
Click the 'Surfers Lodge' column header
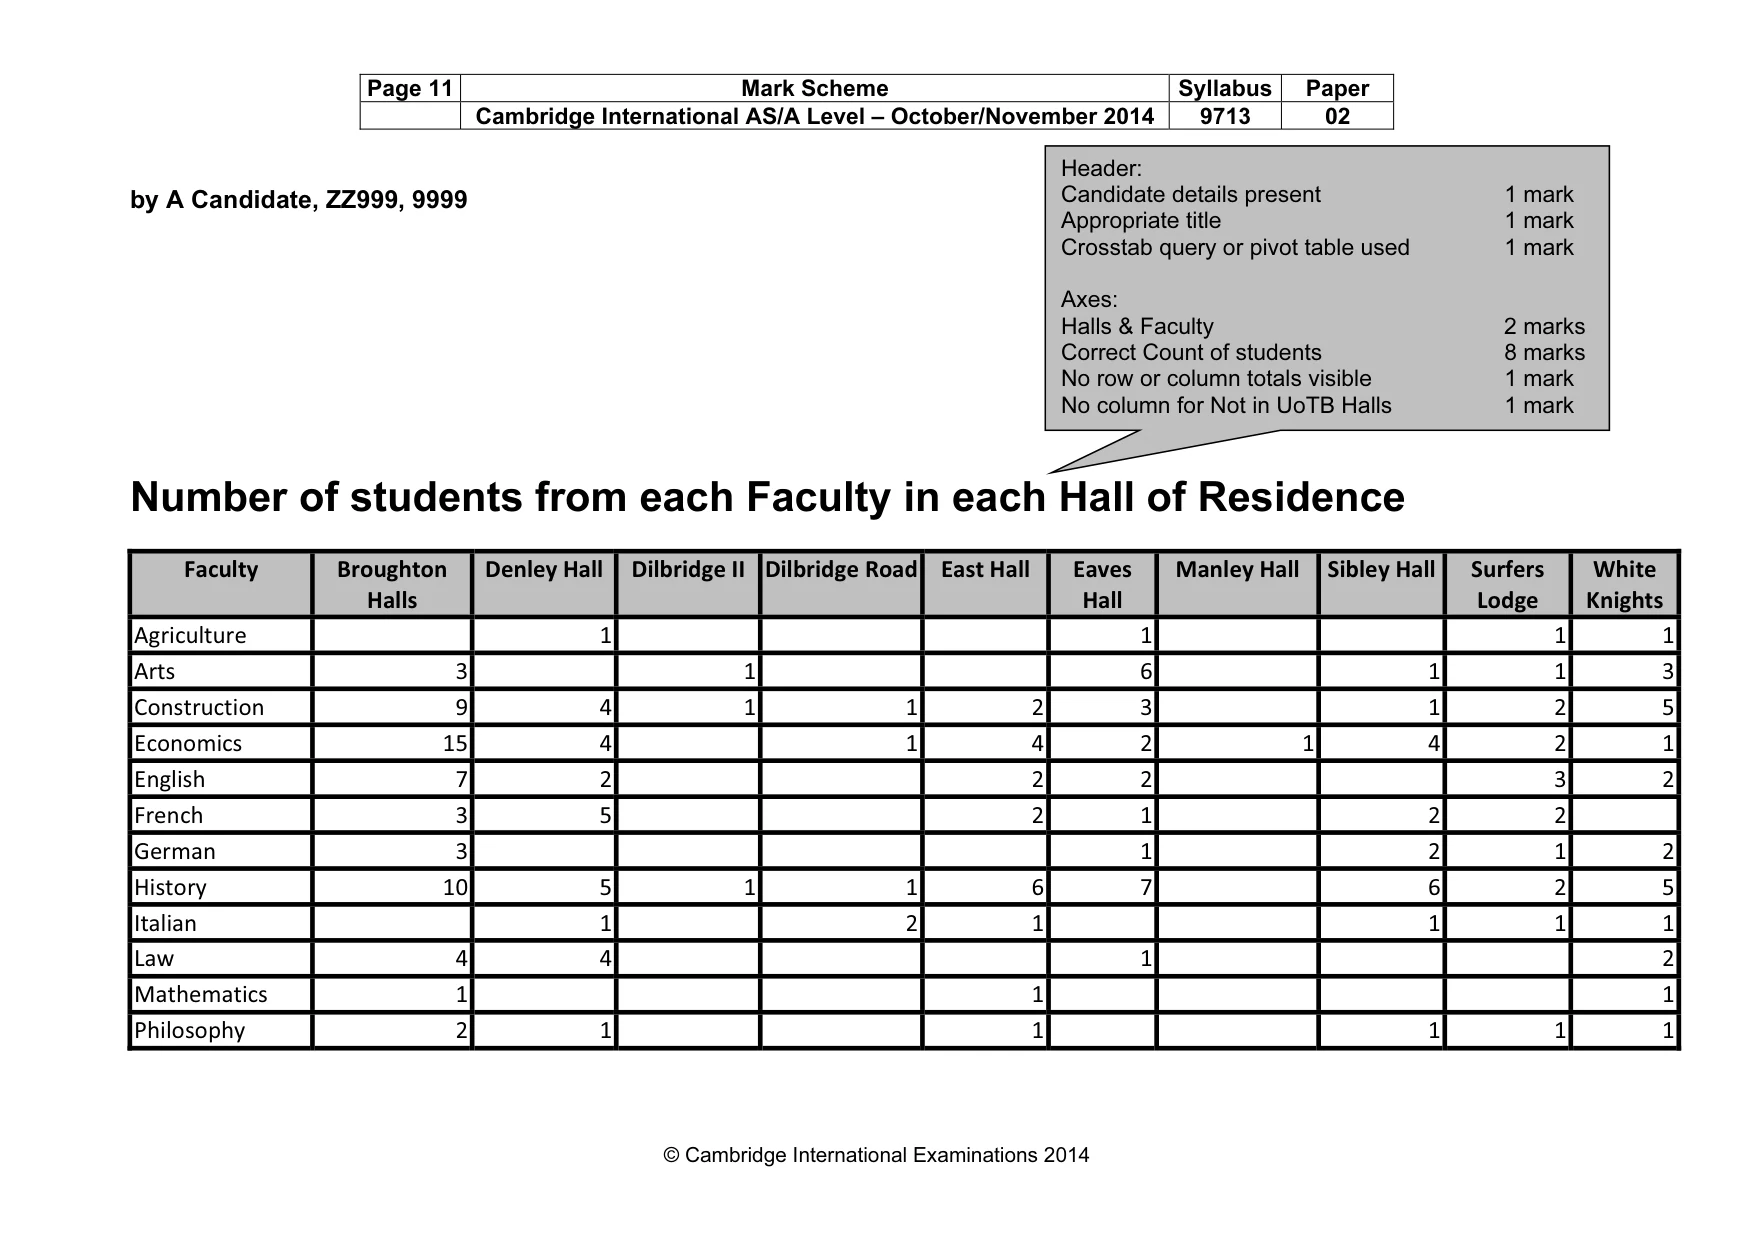tap(1507, 584)
